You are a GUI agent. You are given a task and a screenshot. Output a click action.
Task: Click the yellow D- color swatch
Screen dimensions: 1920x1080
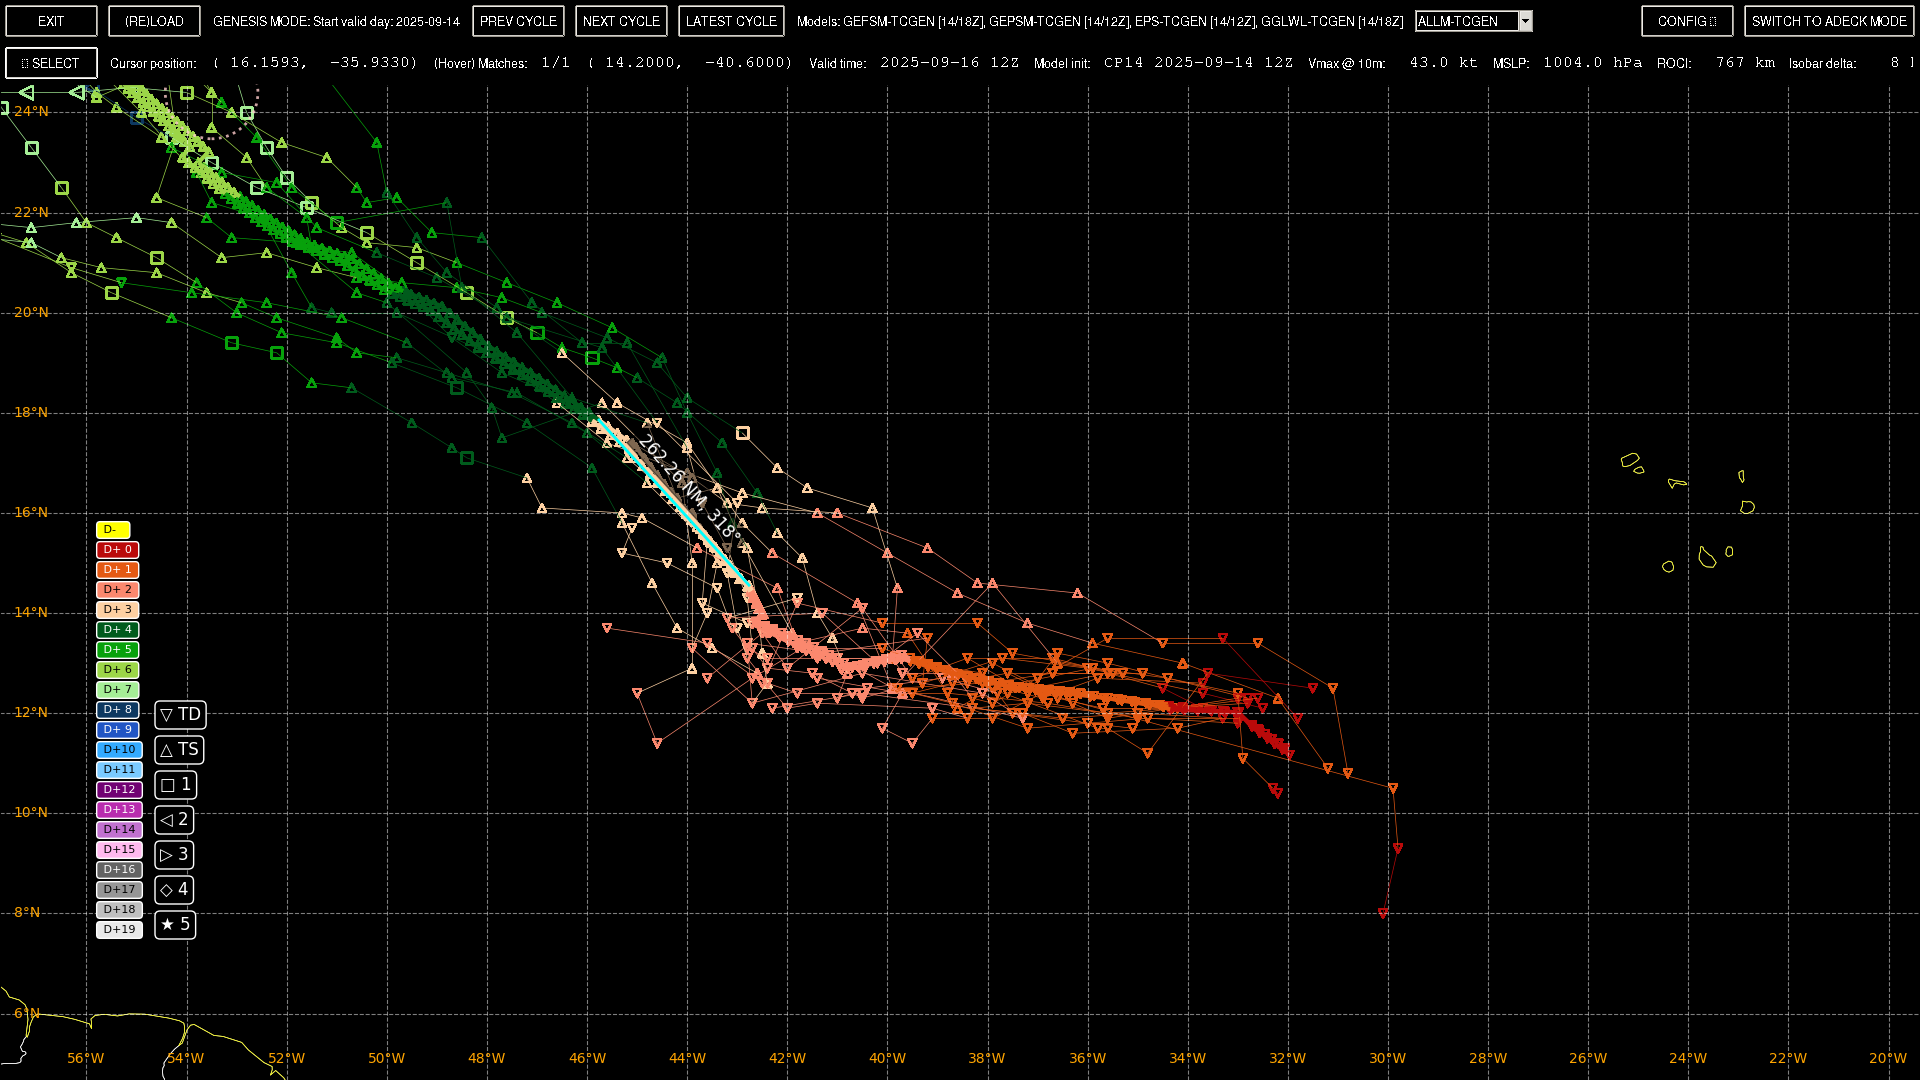point(113,530)
